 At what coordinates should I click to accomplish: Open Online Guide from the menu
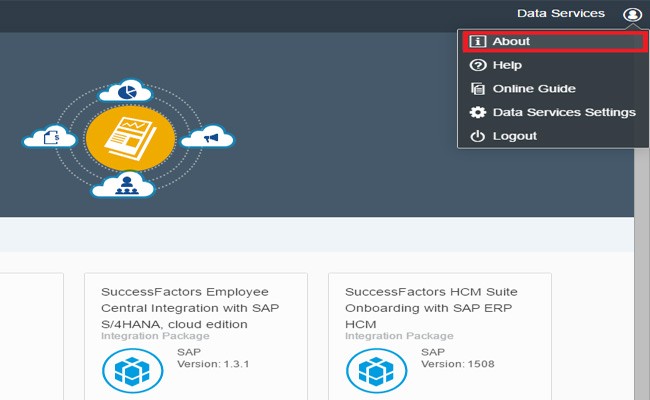[553, 89]
